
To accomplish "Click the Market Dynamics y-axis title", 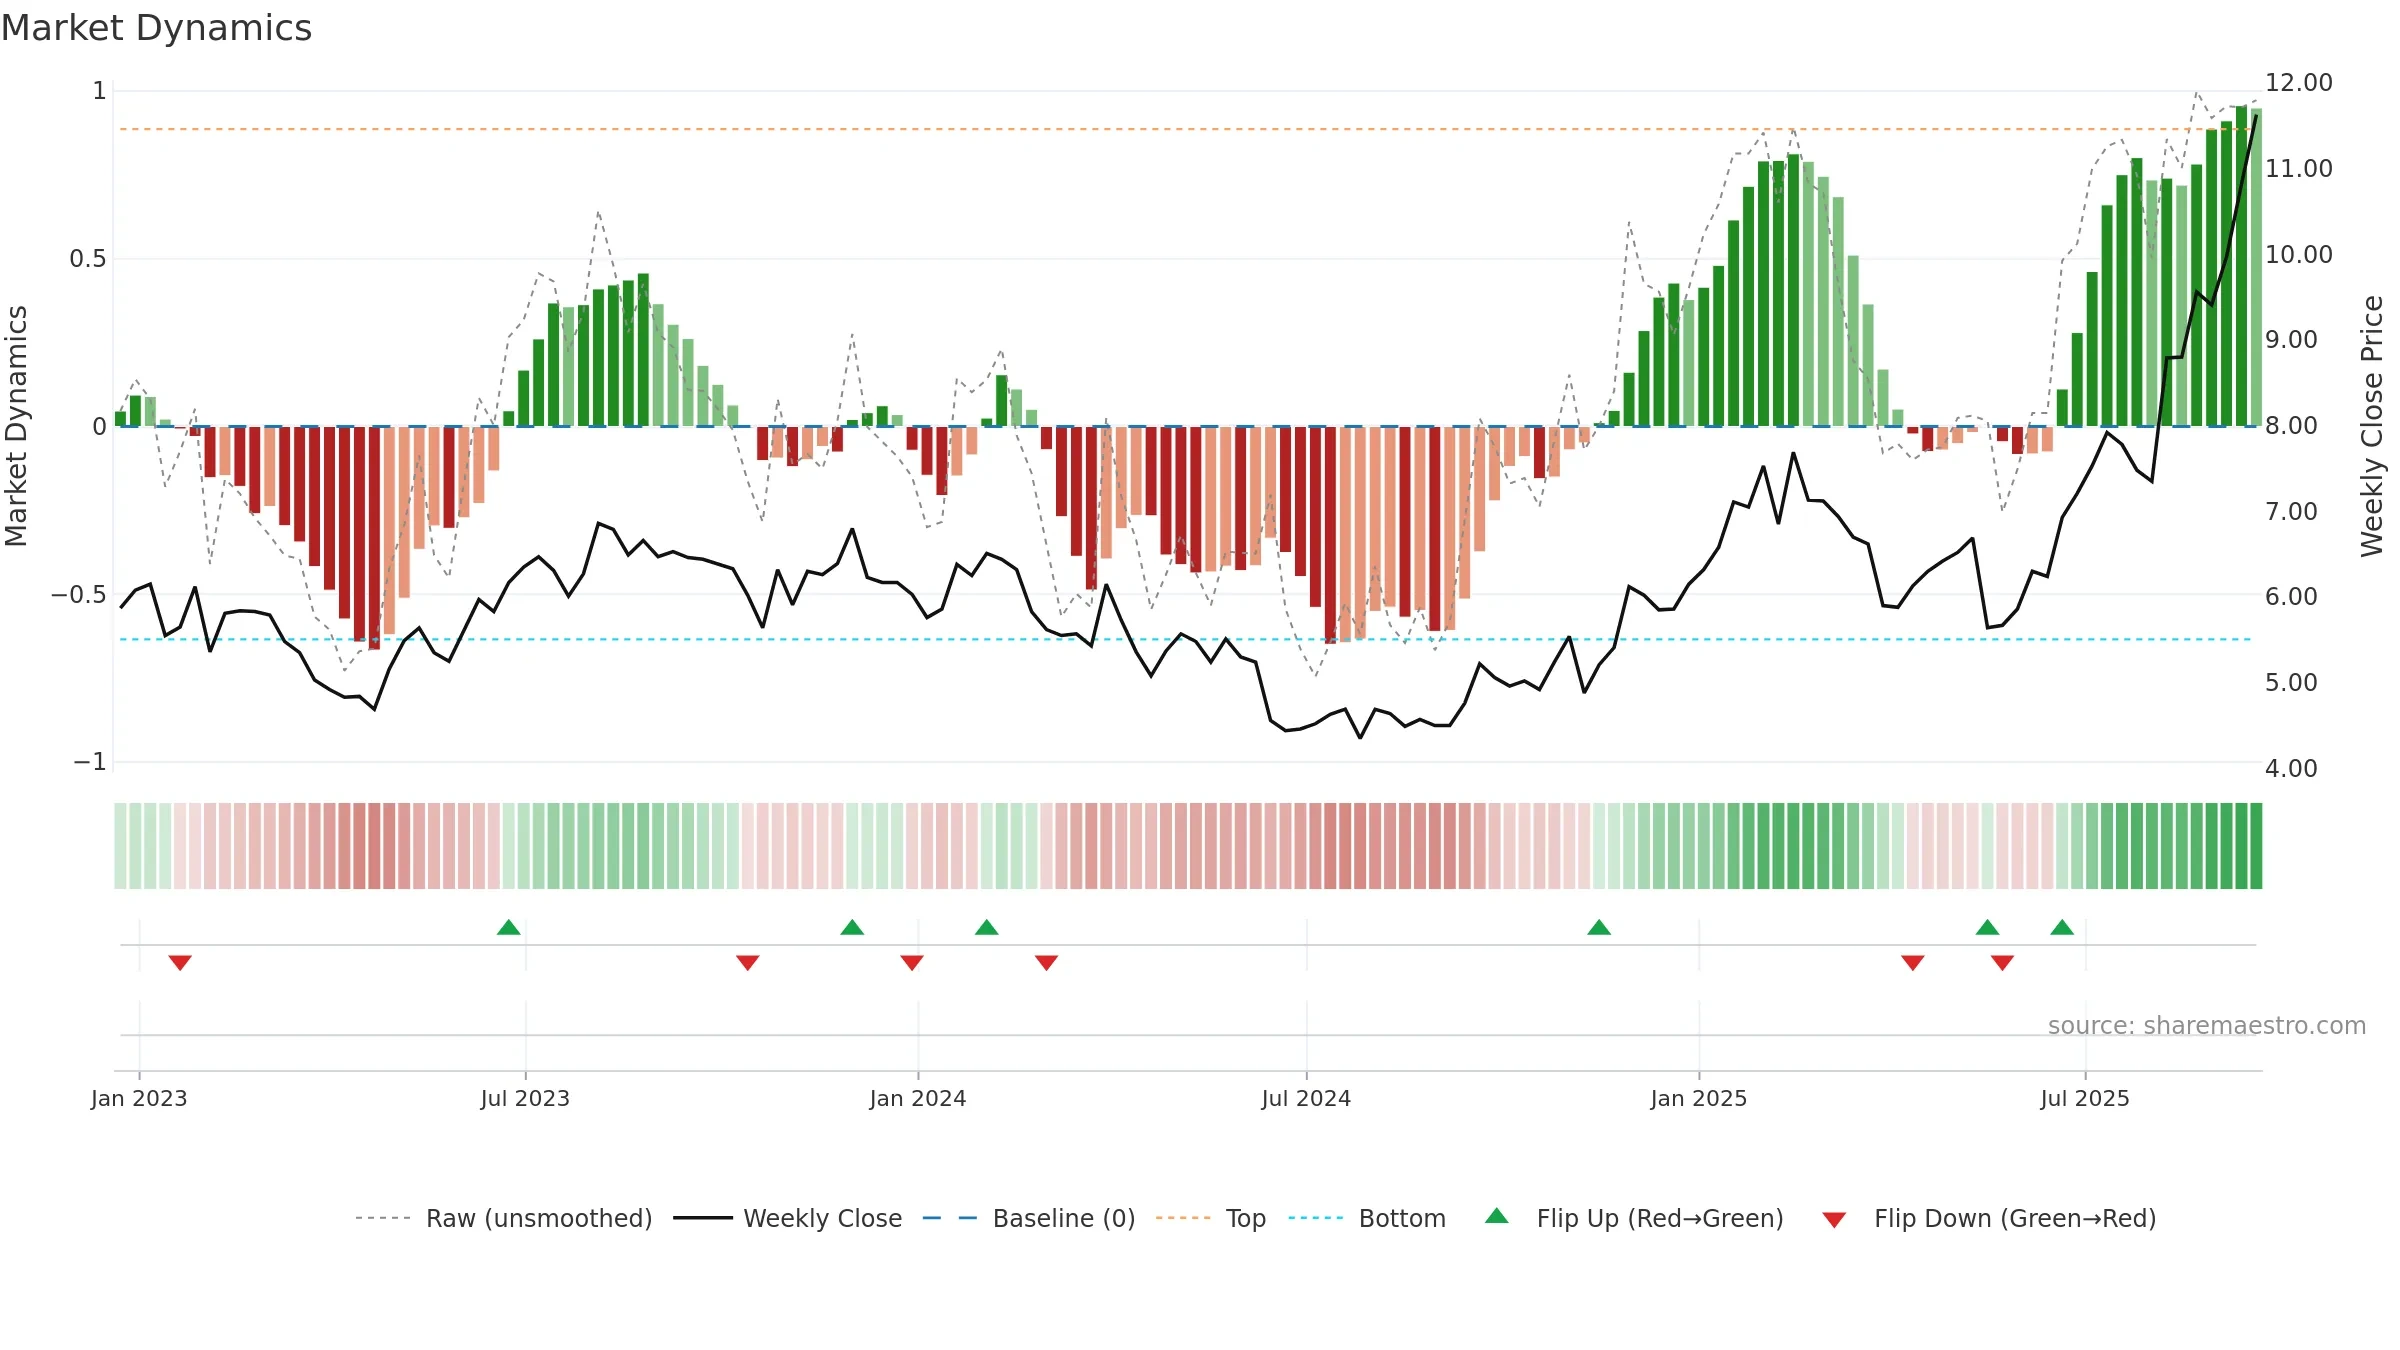I will click(16, 426).
